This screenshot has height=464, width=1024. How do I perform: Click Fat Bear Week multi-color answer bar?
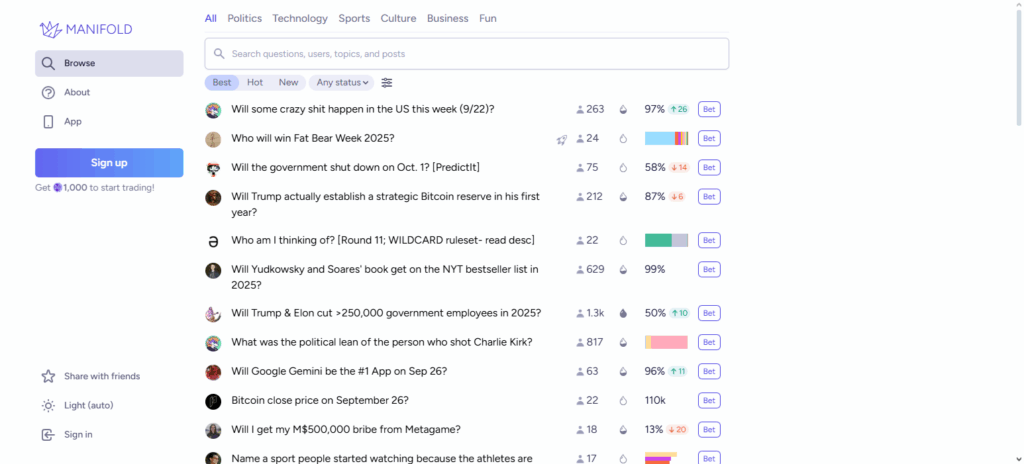point(667,139)
